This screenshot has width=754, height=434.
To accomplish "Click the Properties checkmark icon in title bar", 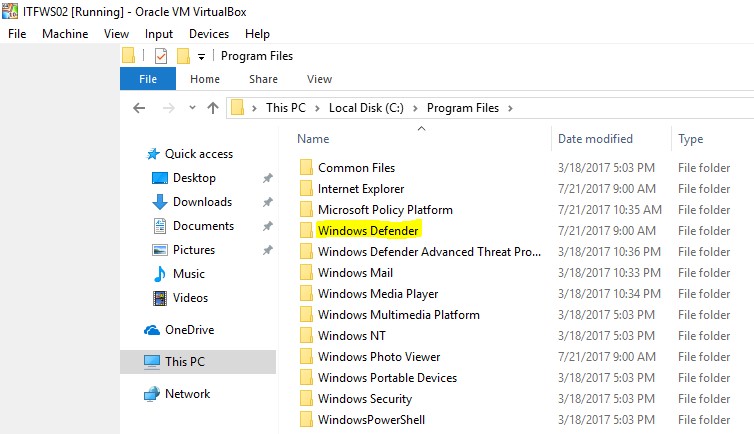I will pyautogui.click(x=161, y=56).
